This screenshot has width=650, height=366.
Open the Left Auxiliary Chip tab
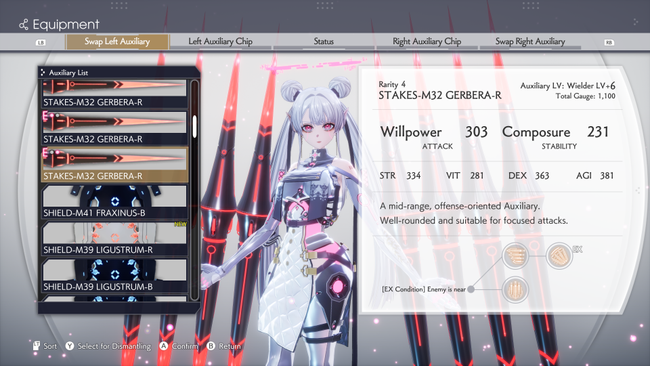[220, 41]
